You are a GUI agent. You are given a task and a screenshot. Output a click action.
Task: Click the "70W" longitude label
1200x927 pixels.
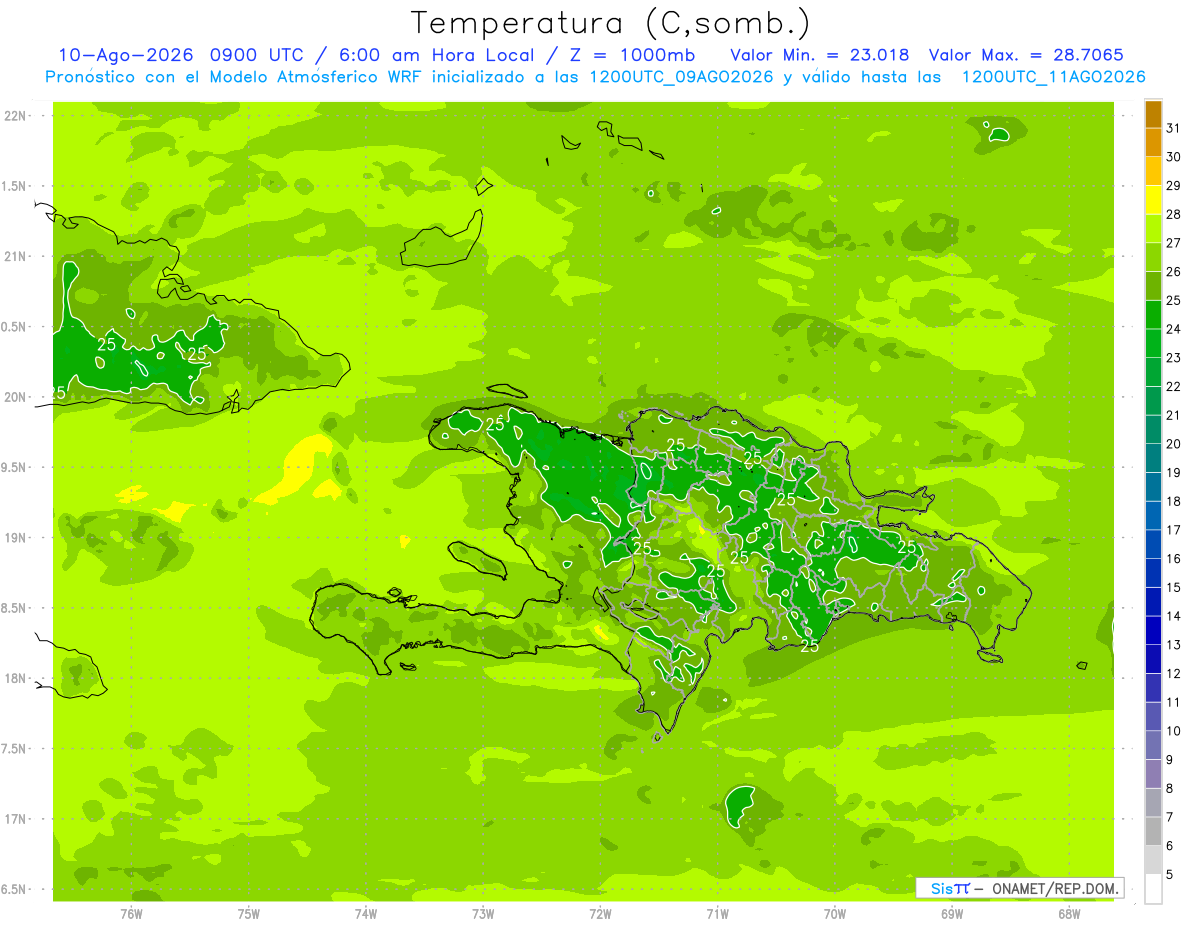(835, 914)
